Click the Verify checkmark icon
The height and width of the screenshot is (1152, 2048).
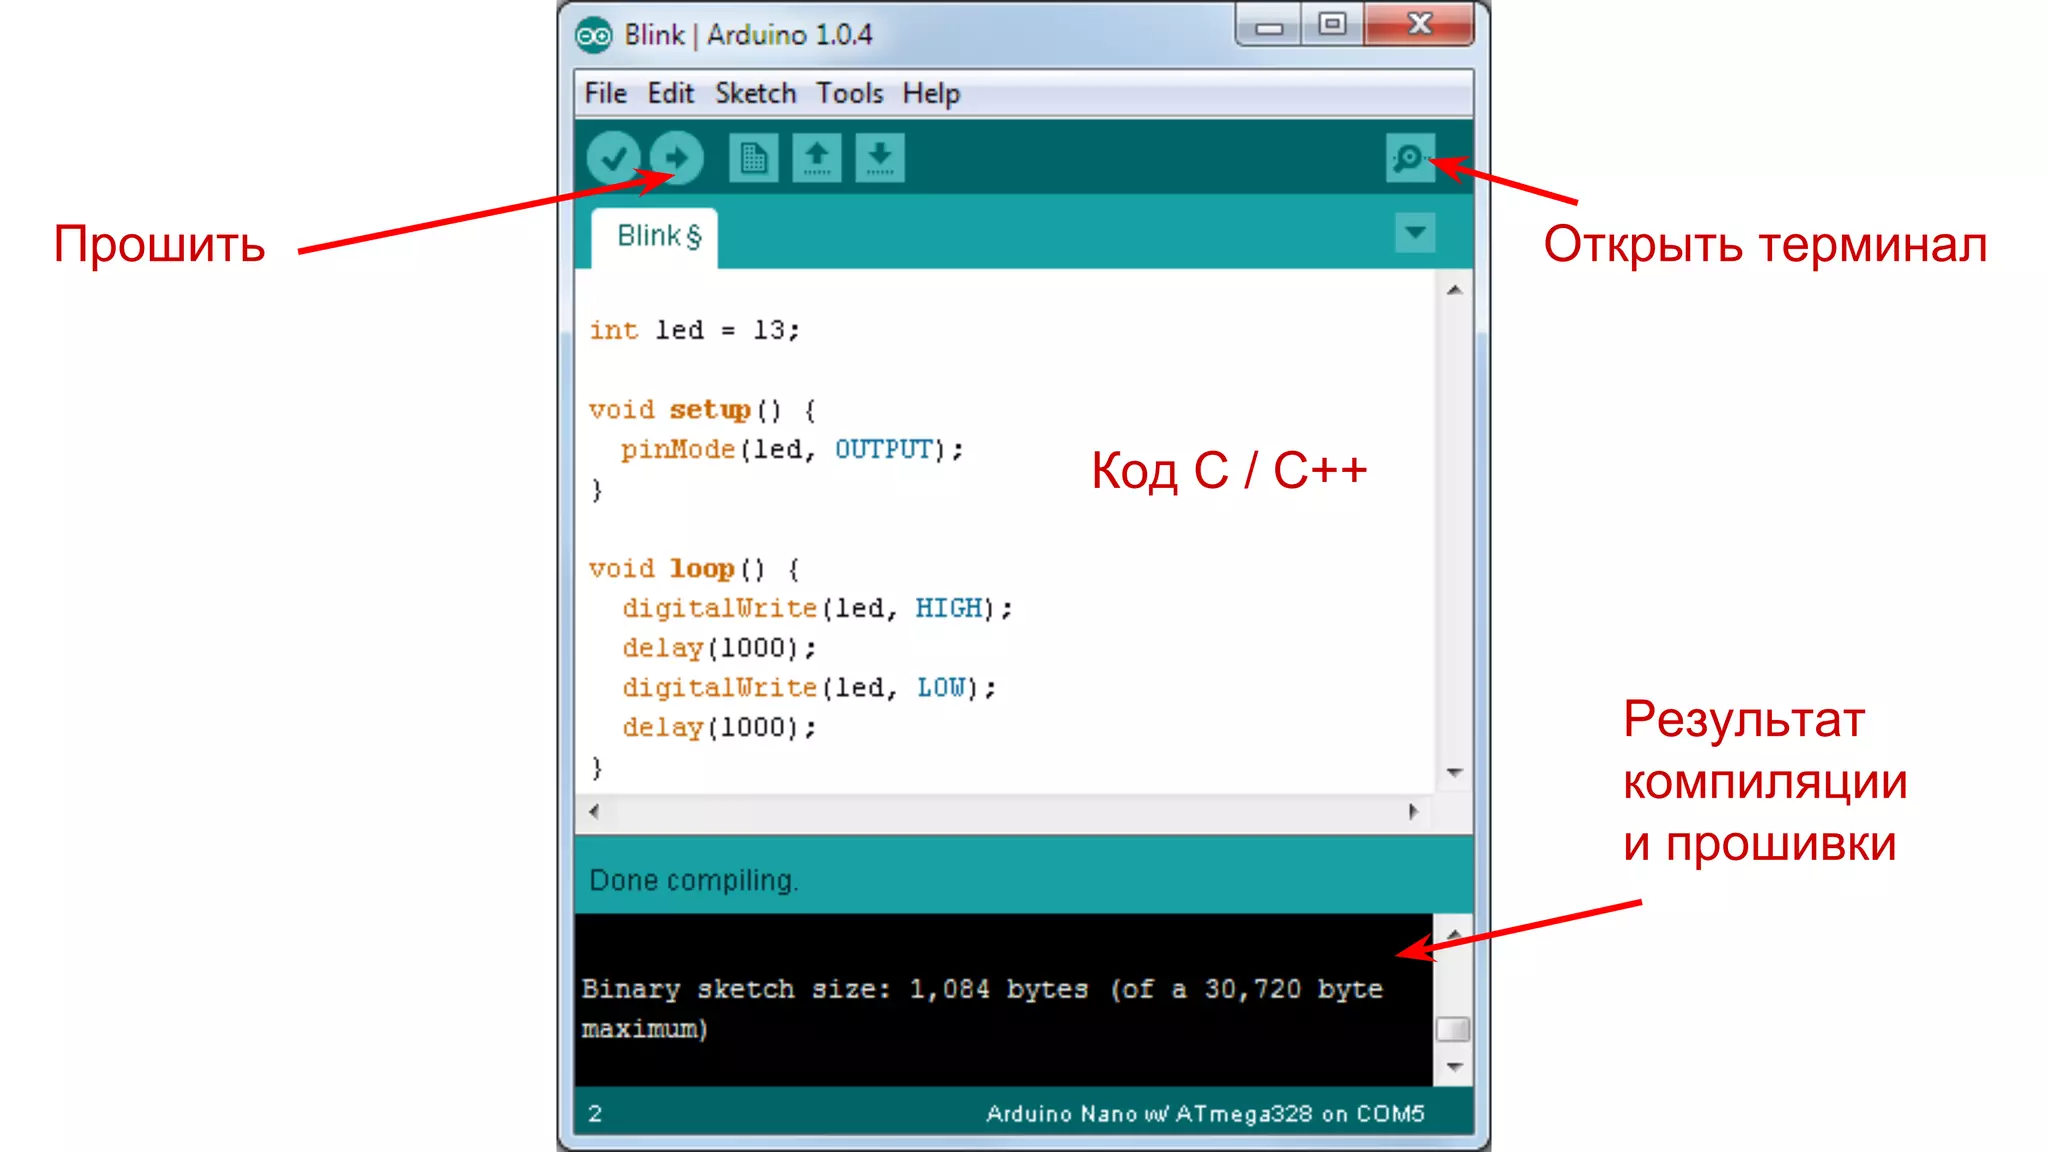[x=613, y=158]
